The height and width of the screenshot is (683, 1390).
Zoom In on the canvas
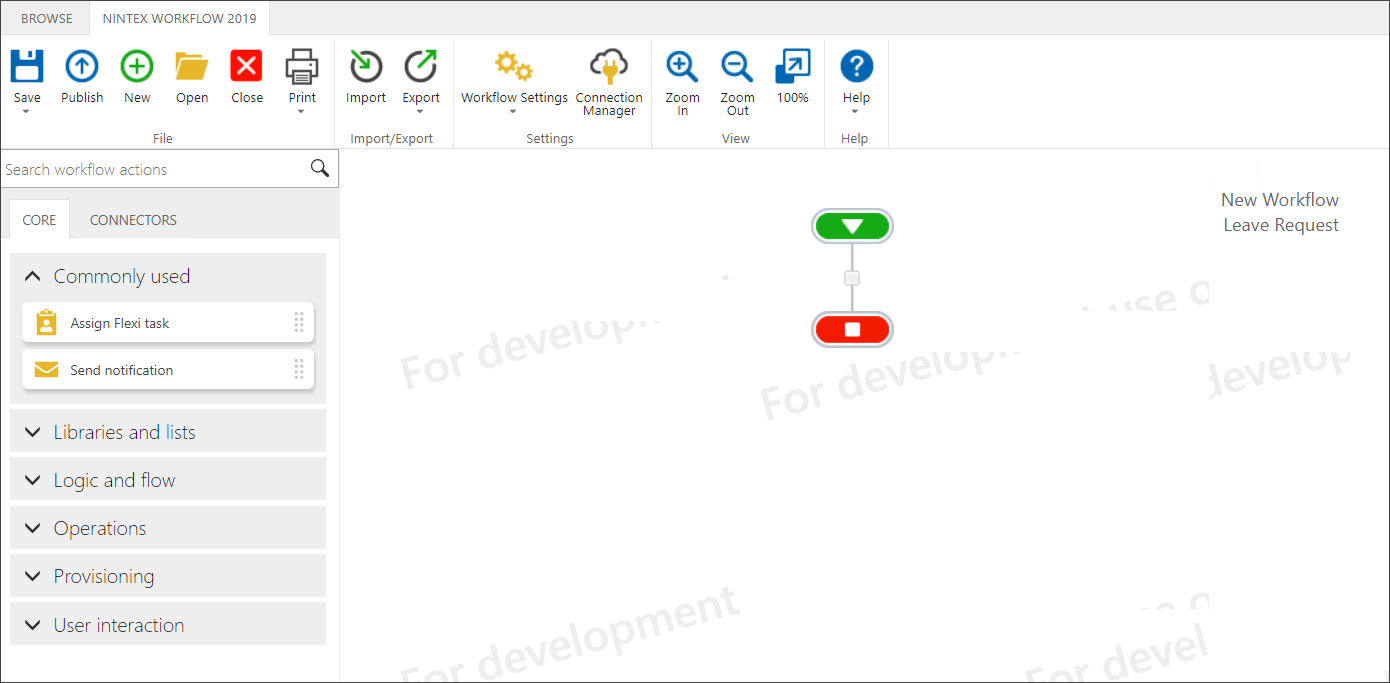[682, 66]
